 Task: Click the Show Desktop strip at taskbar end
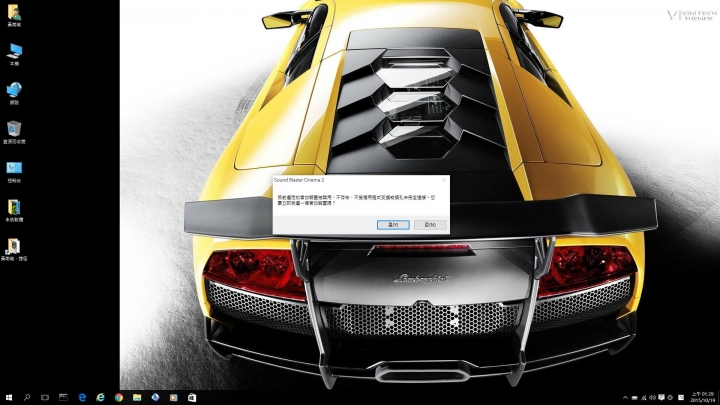click(719, 398)
